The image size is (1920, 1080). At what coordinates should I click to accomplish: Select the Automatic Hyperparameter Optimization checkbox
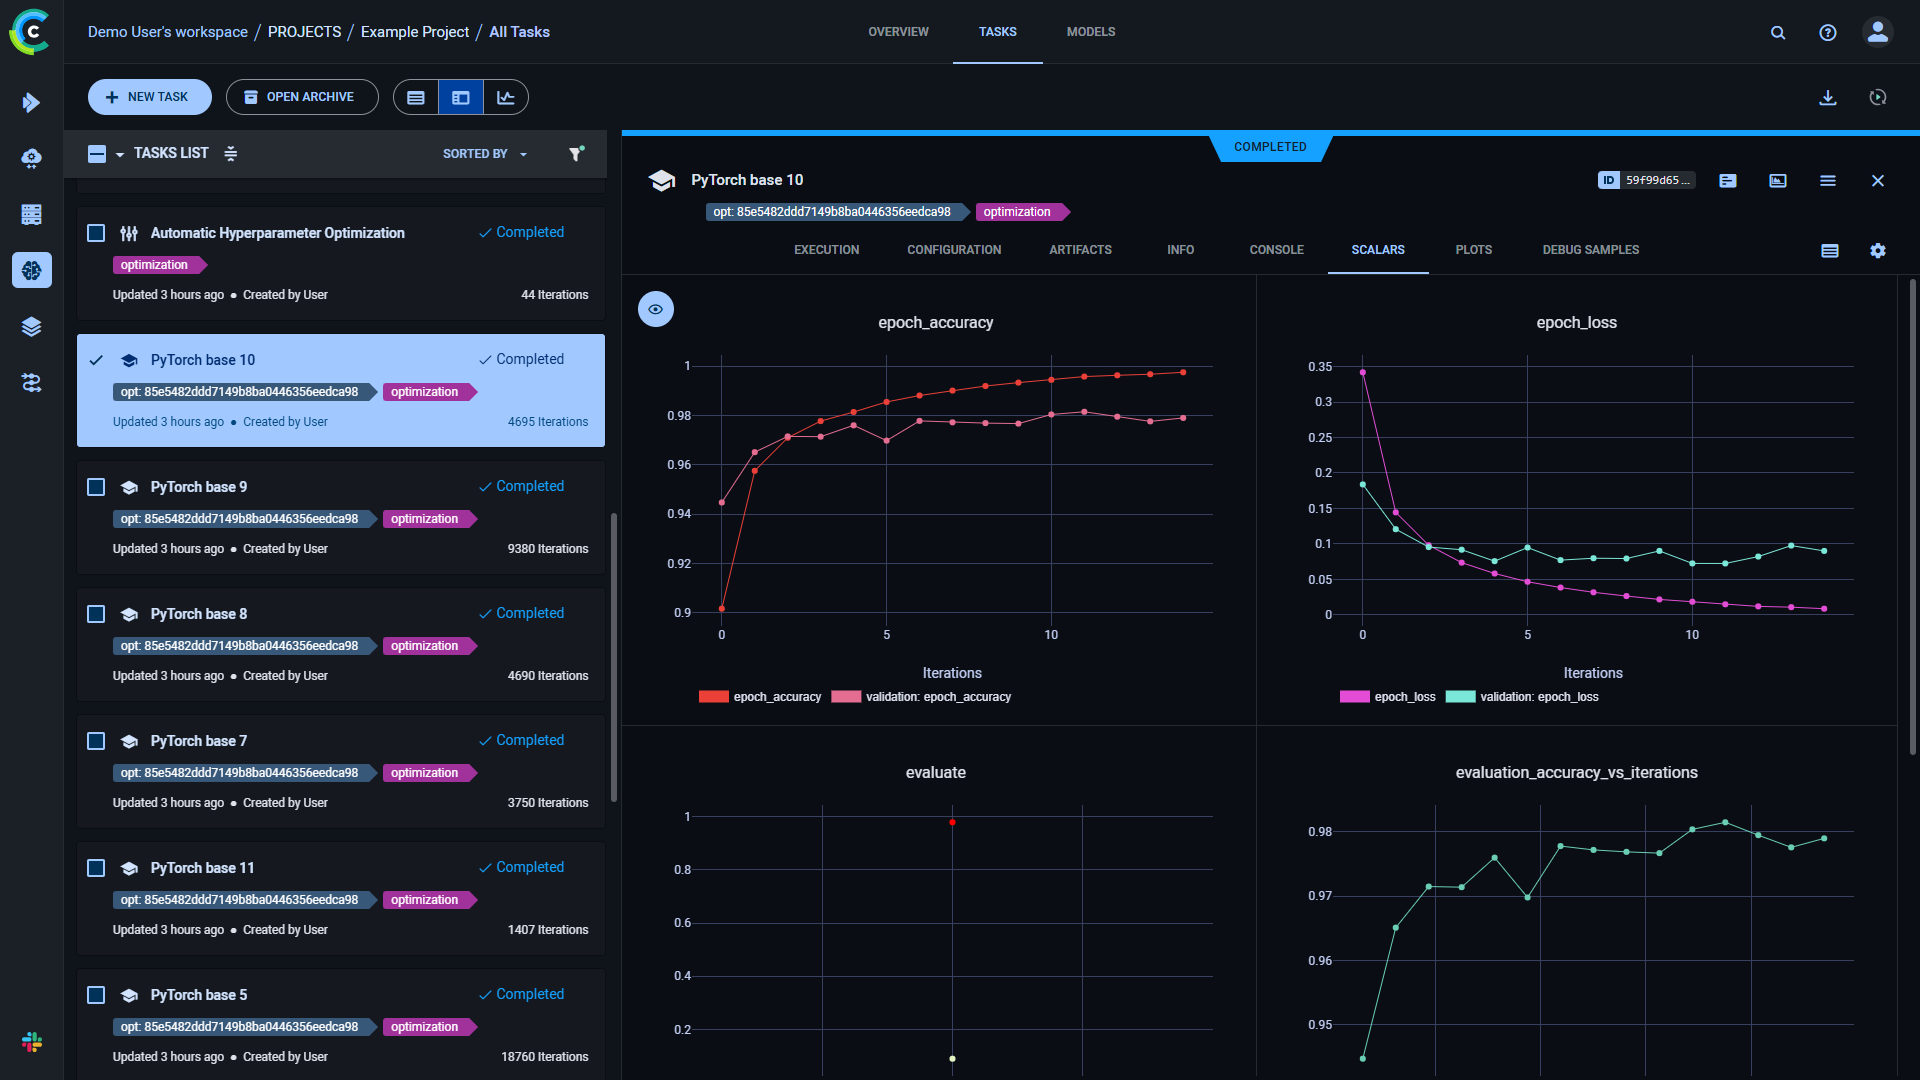tap(96, 233)
